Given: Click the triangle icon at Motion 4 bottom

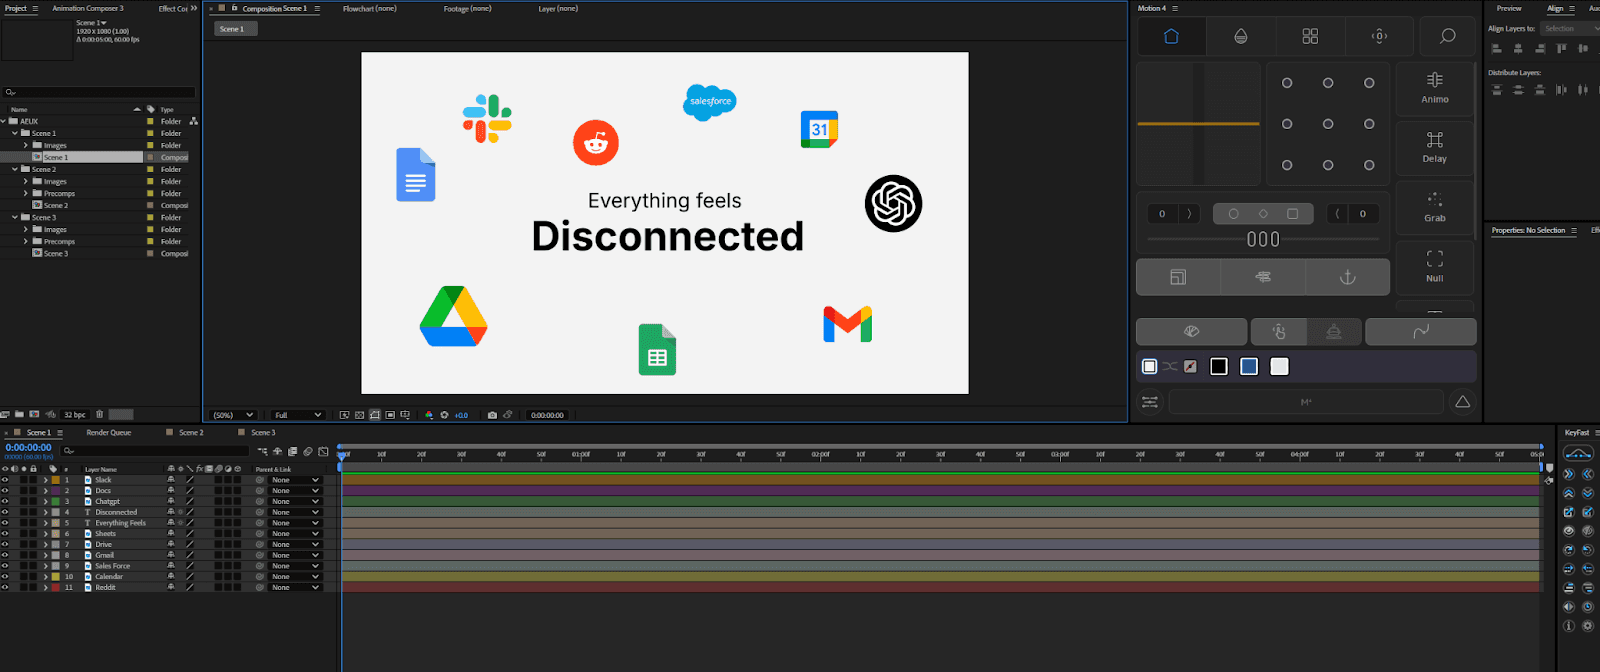Looking at the screenshot, I should pos(1463,402).
